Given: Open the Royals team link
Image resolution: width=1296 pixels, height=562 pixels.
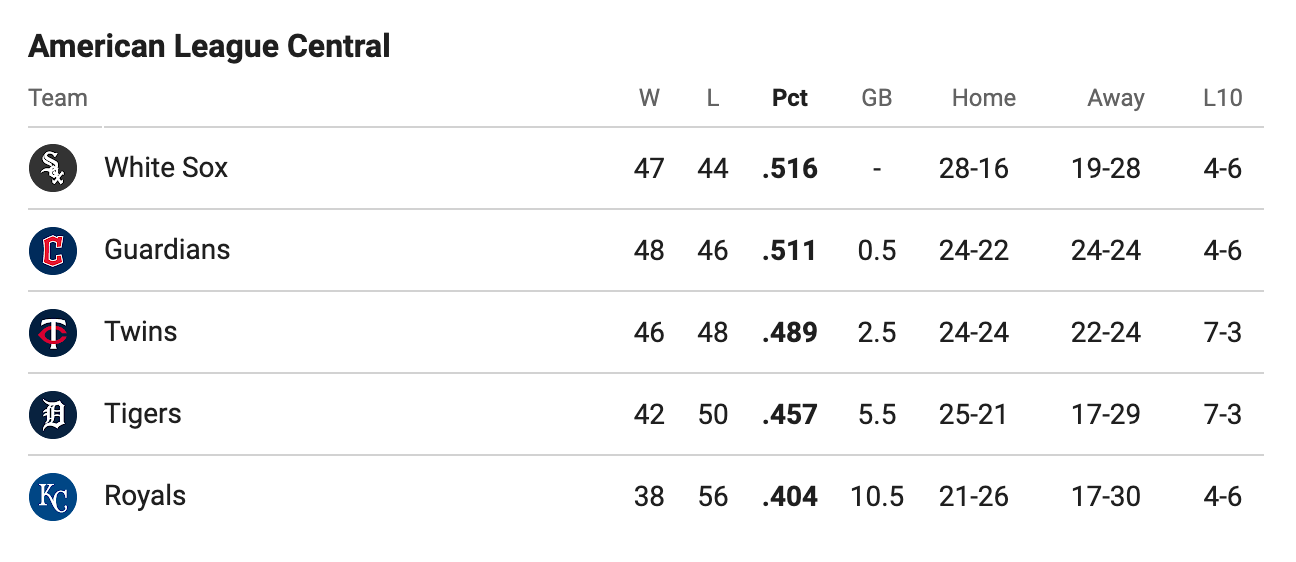Looking at the screenshot, I should tap(145, 496).
